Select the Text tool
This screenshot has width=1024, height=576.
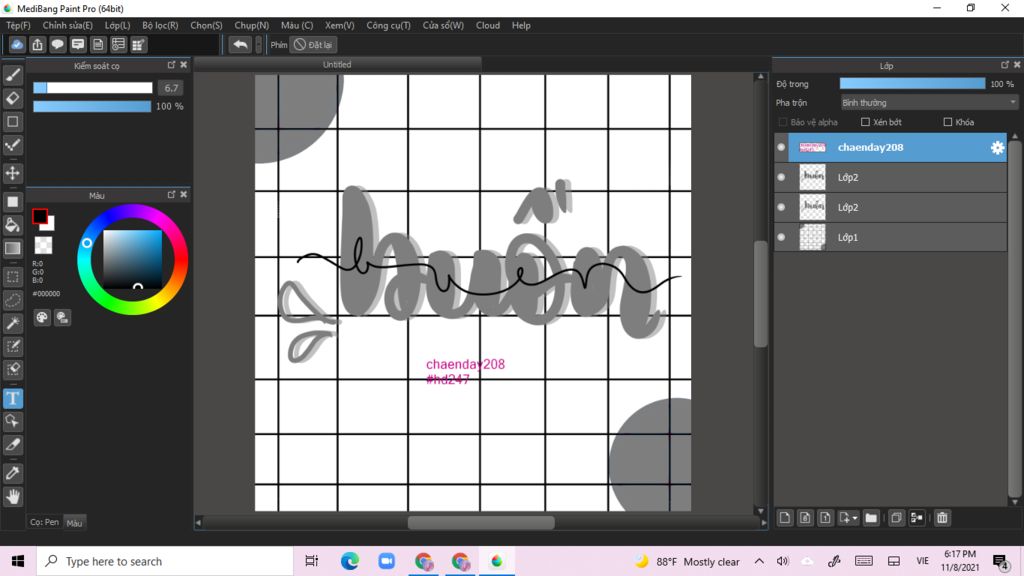12,398
